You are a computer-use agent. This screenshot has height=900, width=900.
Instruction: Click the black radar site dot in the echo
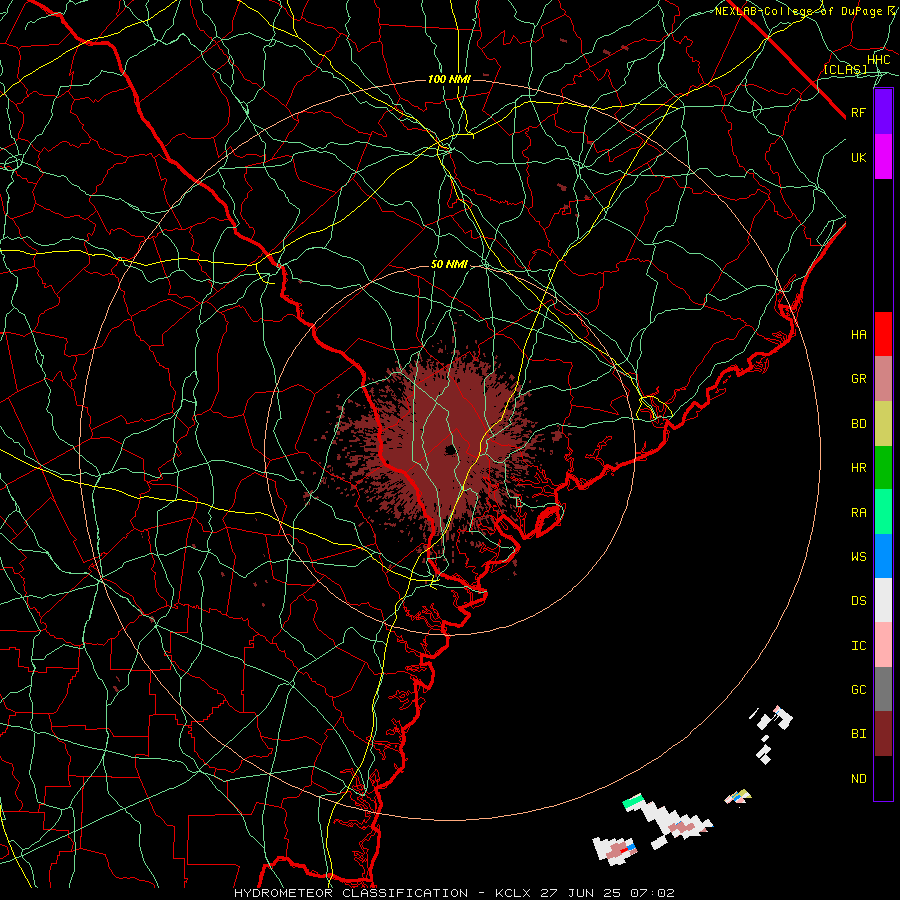(x=451, y=450)
